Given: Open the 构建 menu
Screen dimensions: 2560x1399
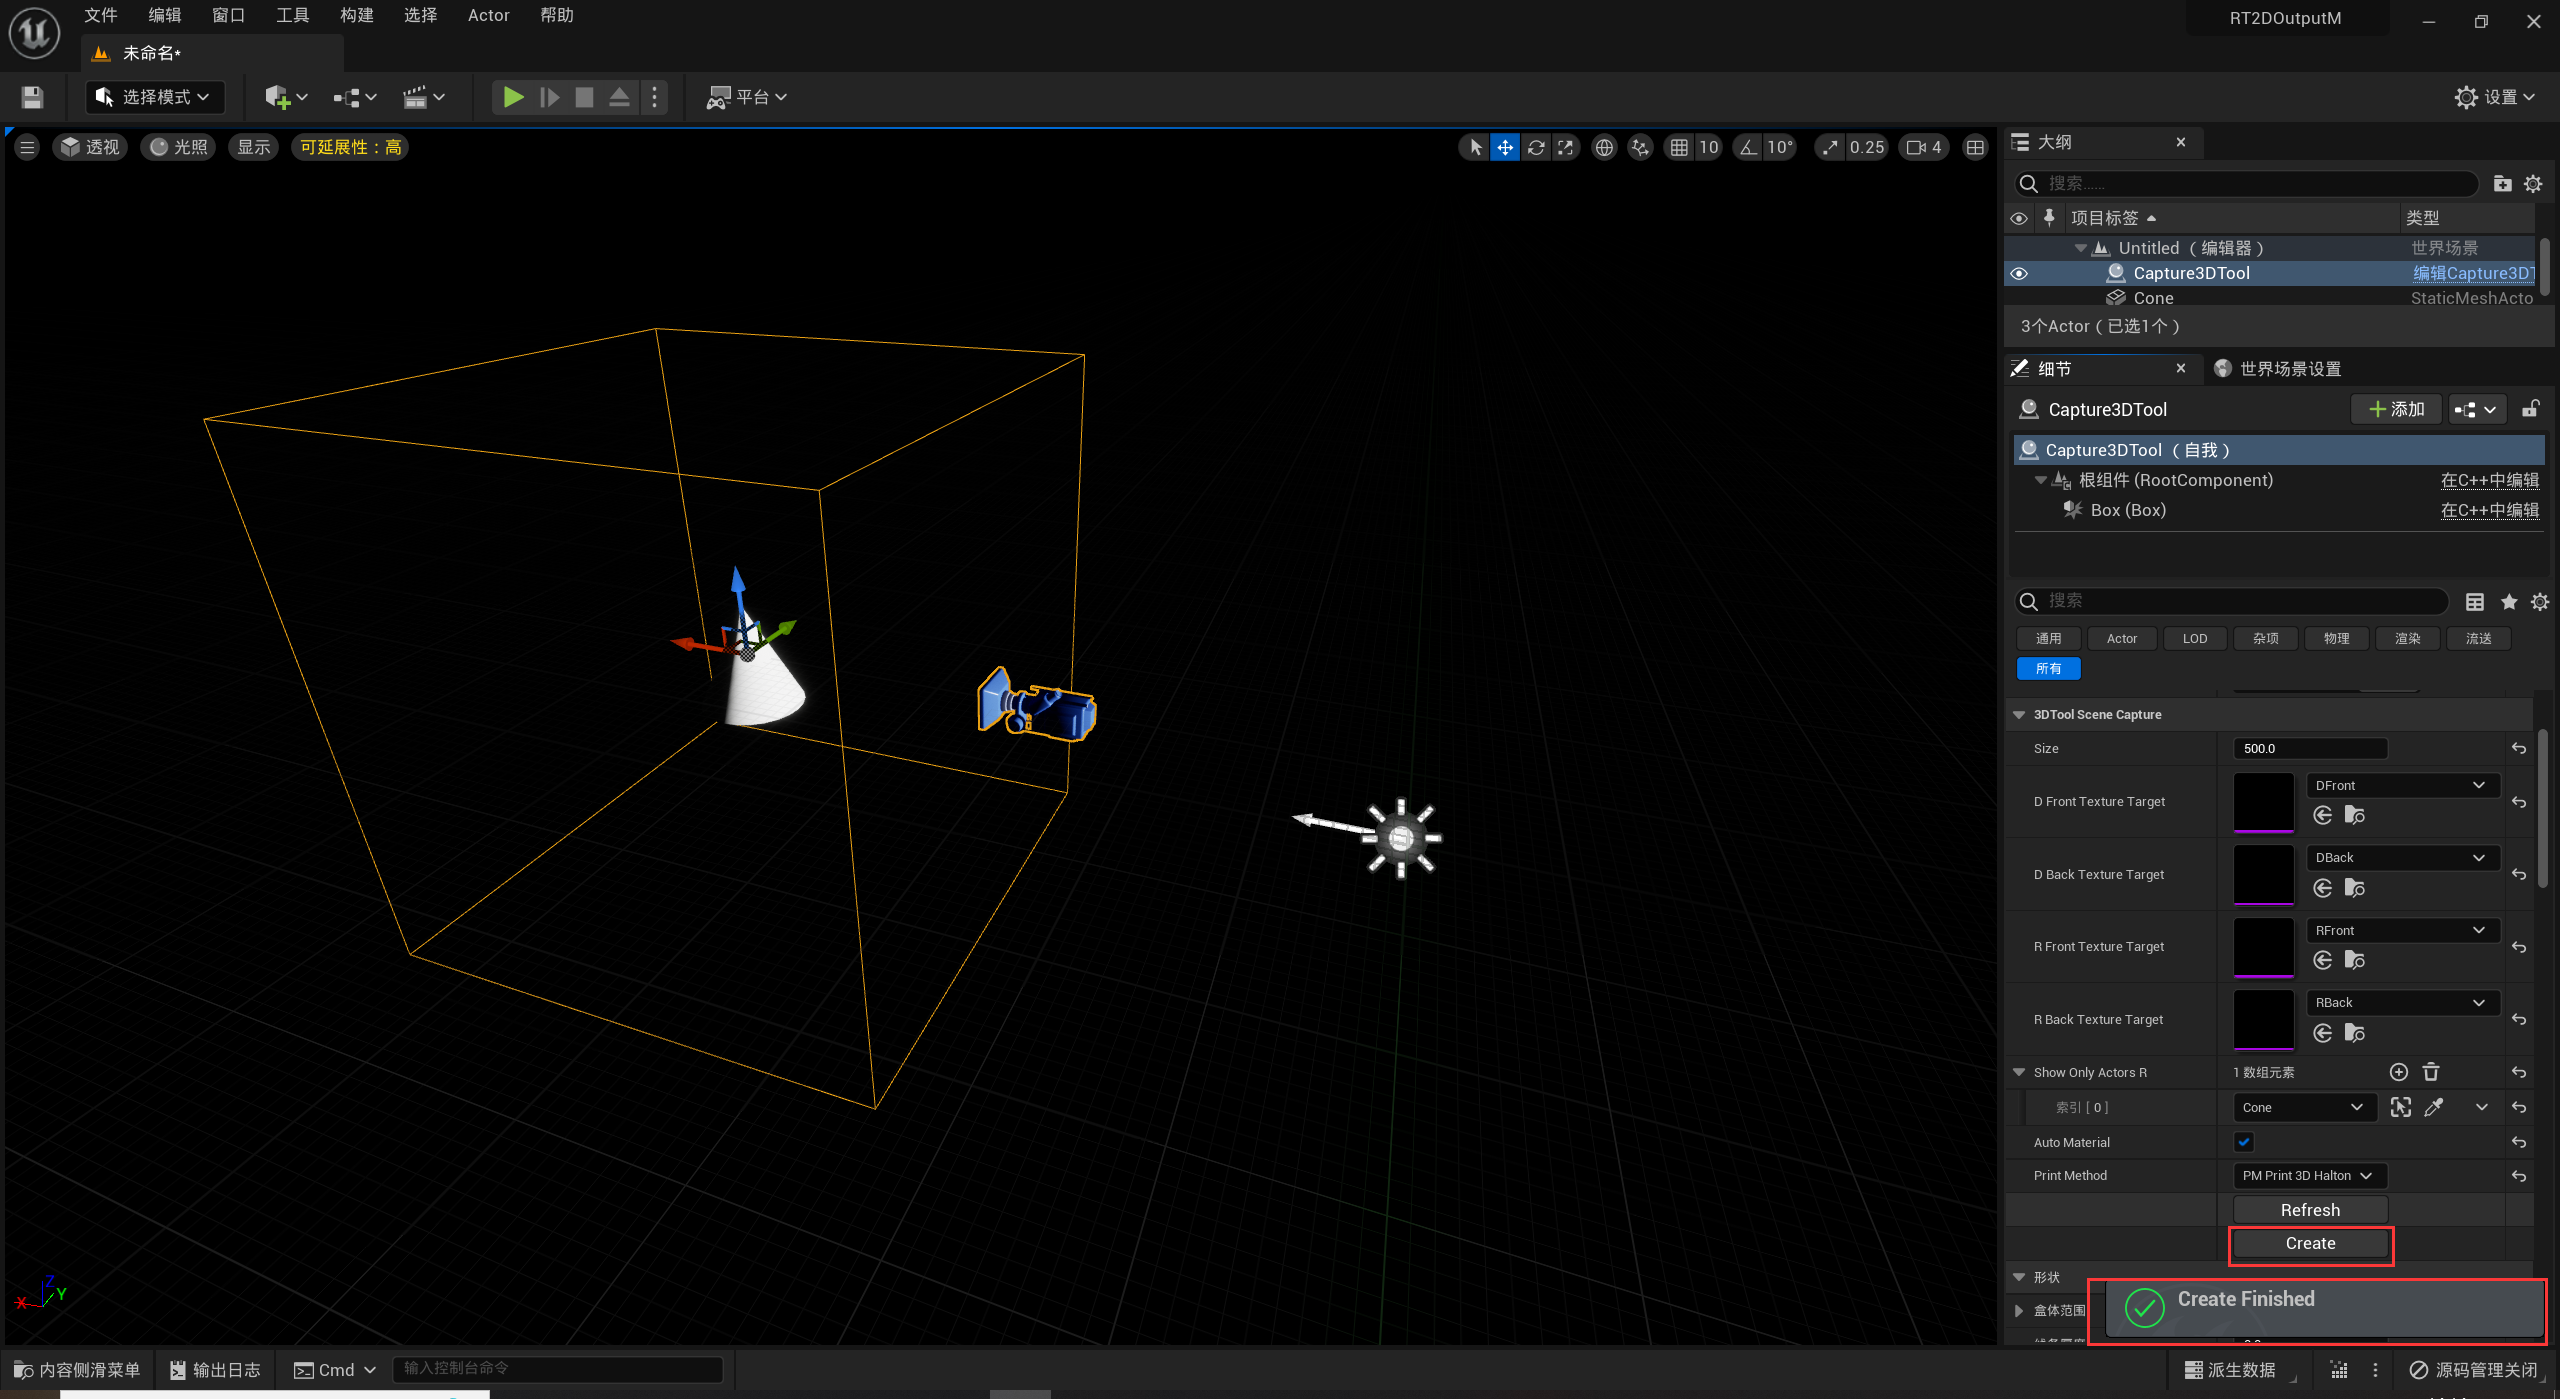Looking at the screenshot, I should [x=356, y=15].
